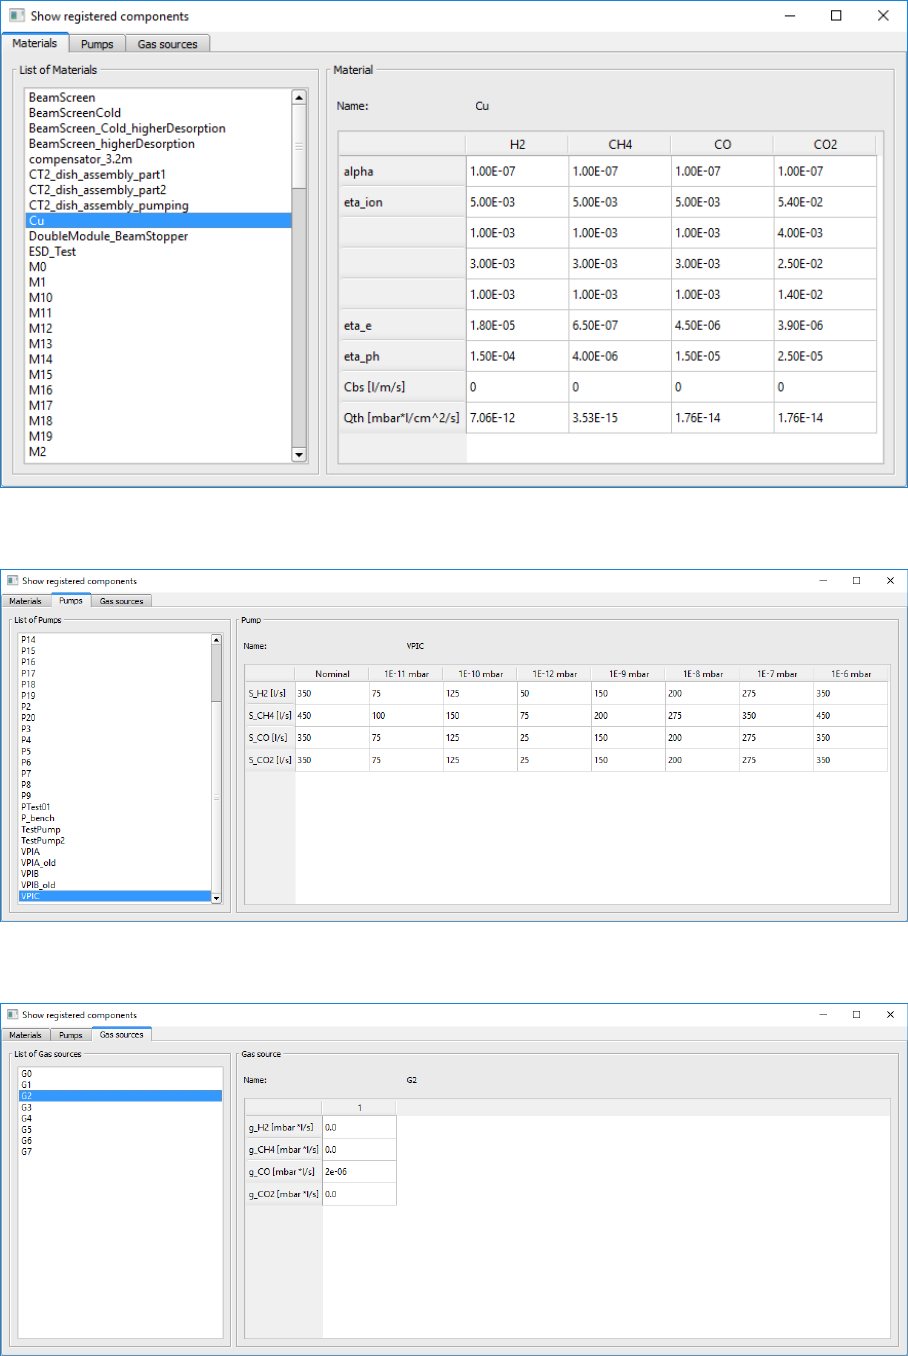This screenshot has height=1356, width=908.
Task: Choose the ESD_Test material entry
Action: (x=52, y=252)
